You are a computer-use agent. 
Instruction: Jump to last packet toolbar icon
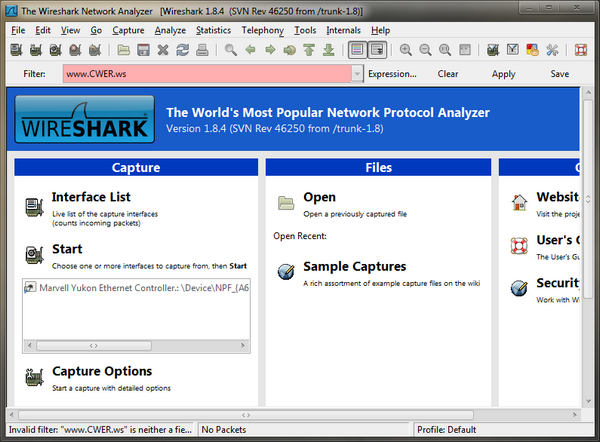tap(329, 50)
